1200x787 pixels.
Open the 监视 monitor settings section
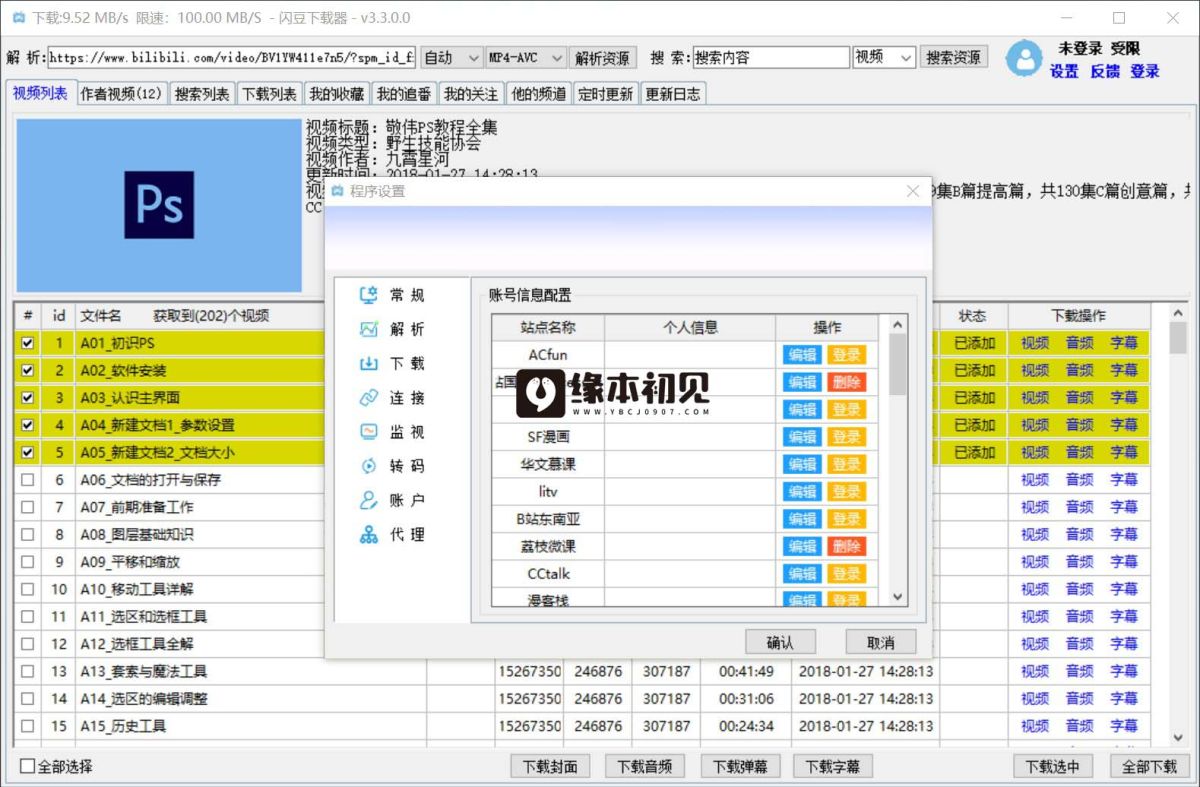point(392,432)
